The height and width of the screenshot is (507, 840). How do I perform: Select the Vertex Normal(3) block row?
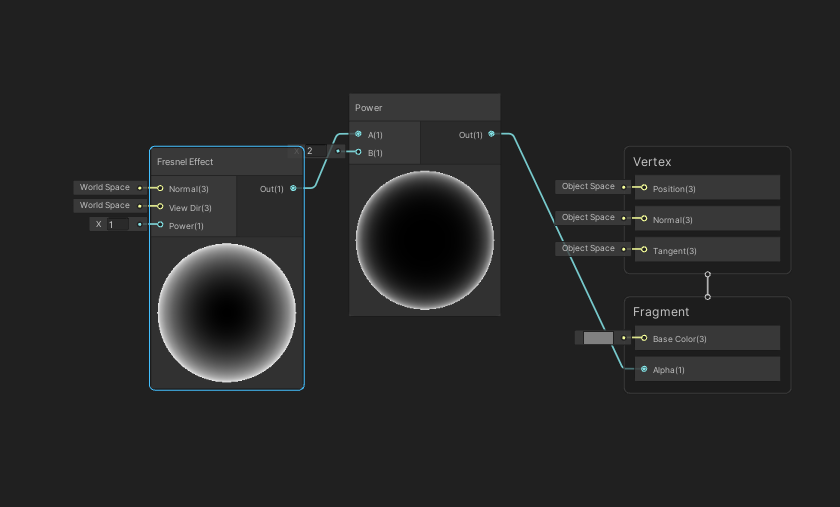(x=707, y=219)
